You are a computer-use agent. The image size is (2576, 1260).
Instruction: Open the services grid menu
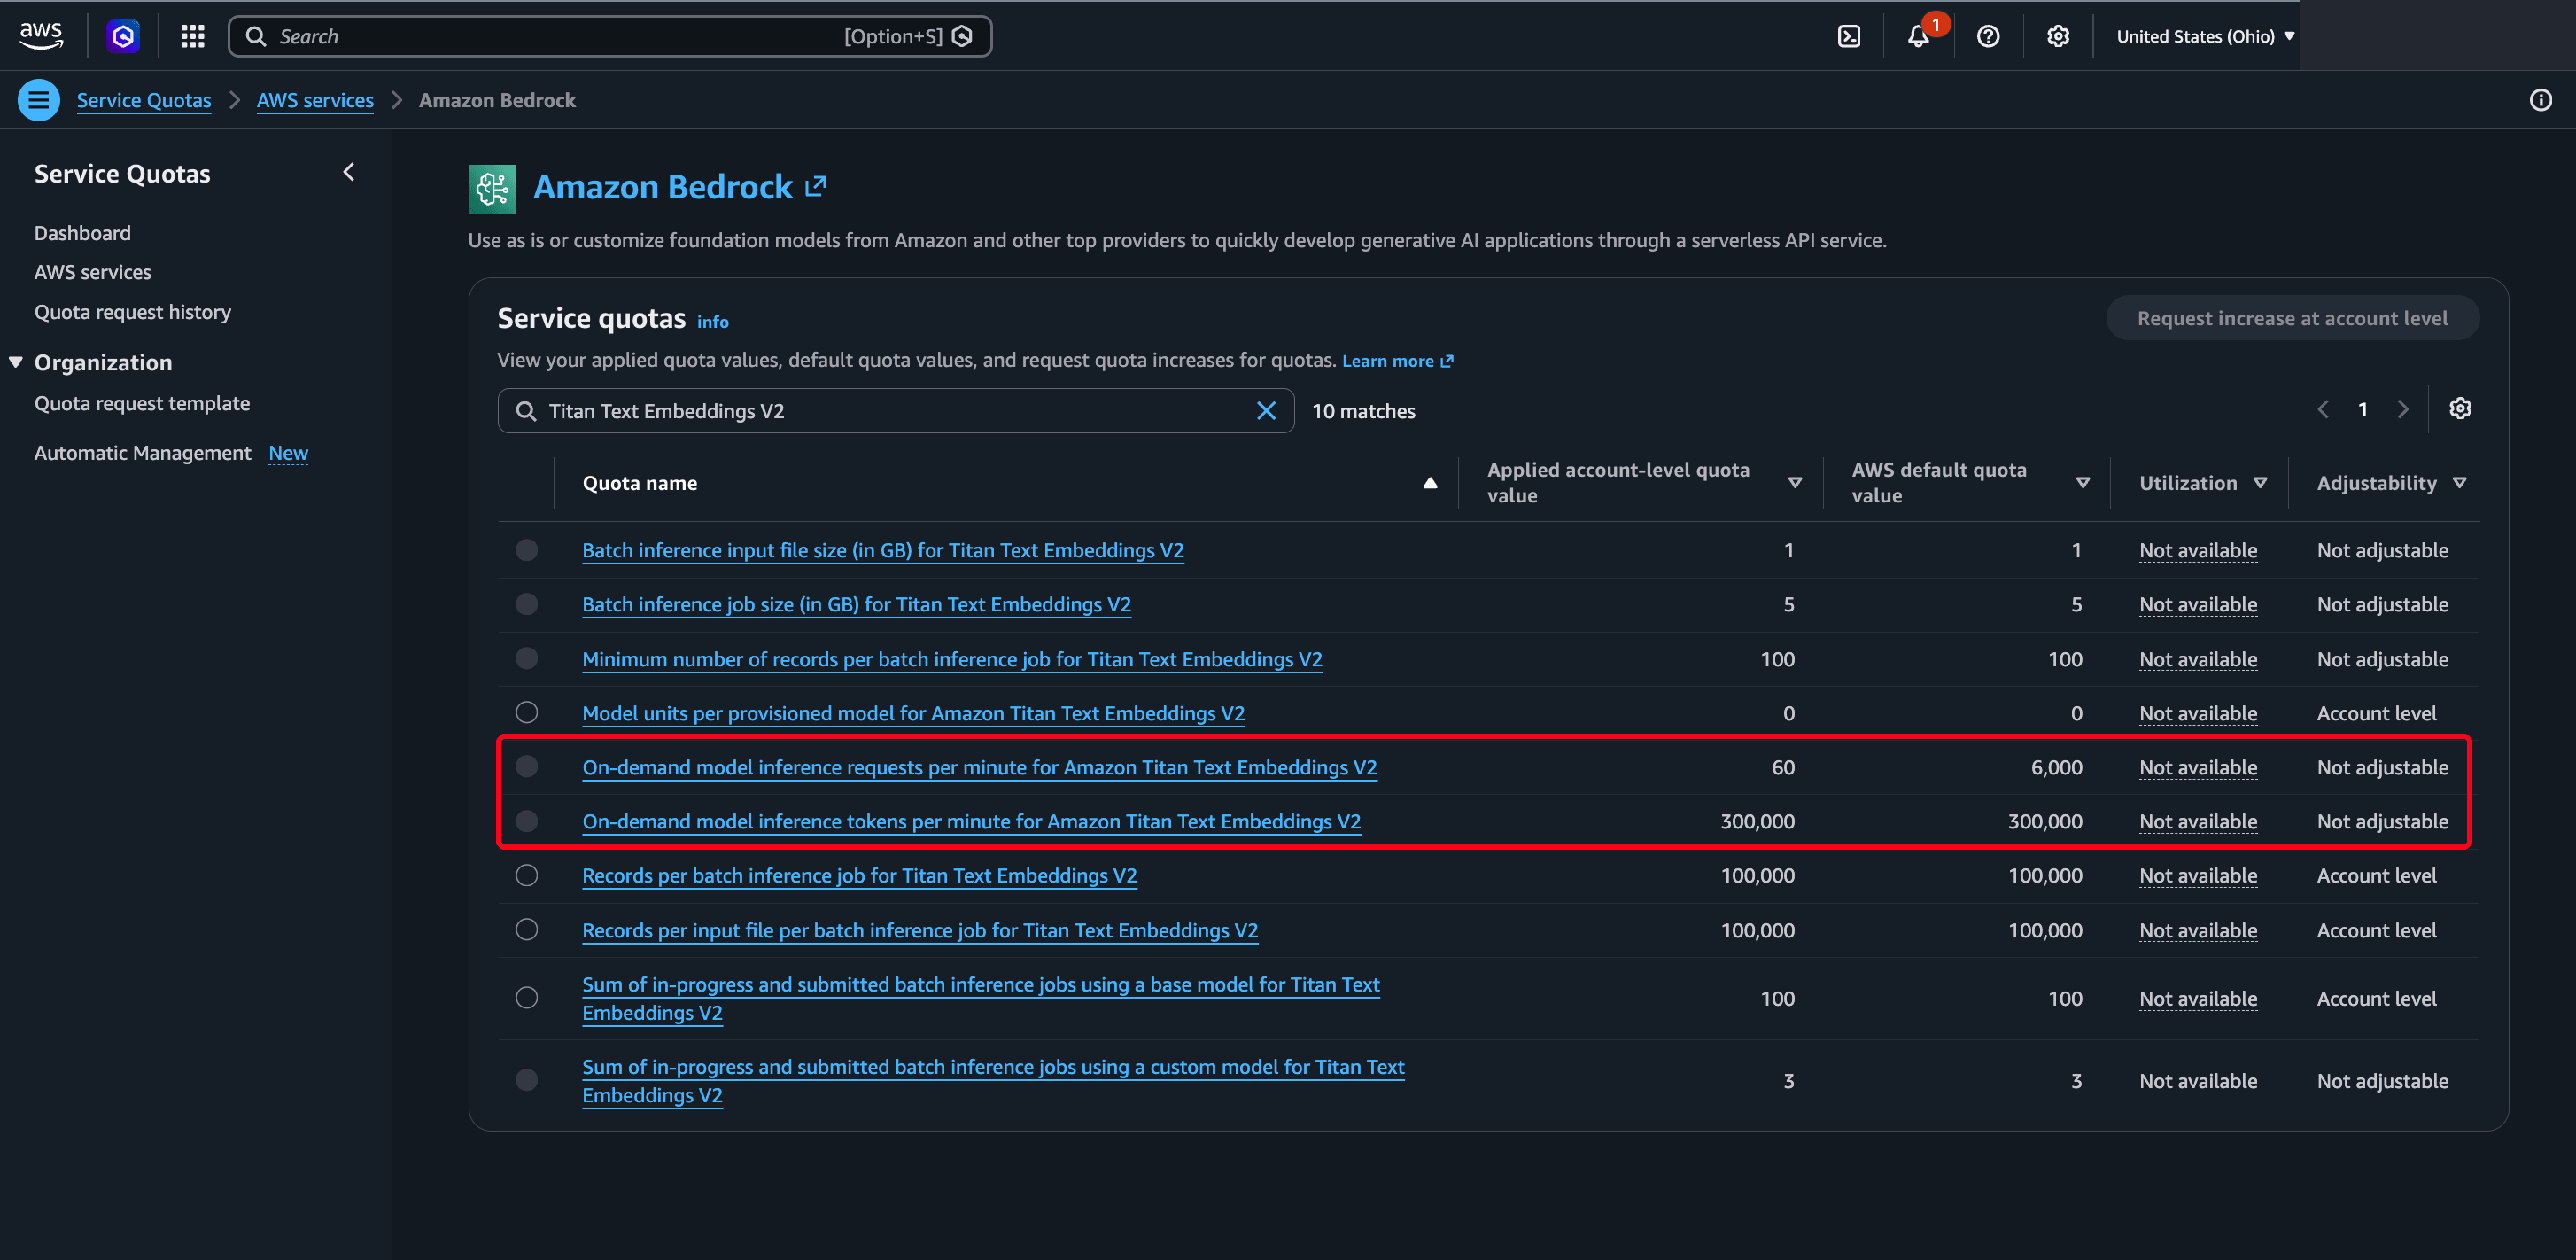tap(192, 36)
